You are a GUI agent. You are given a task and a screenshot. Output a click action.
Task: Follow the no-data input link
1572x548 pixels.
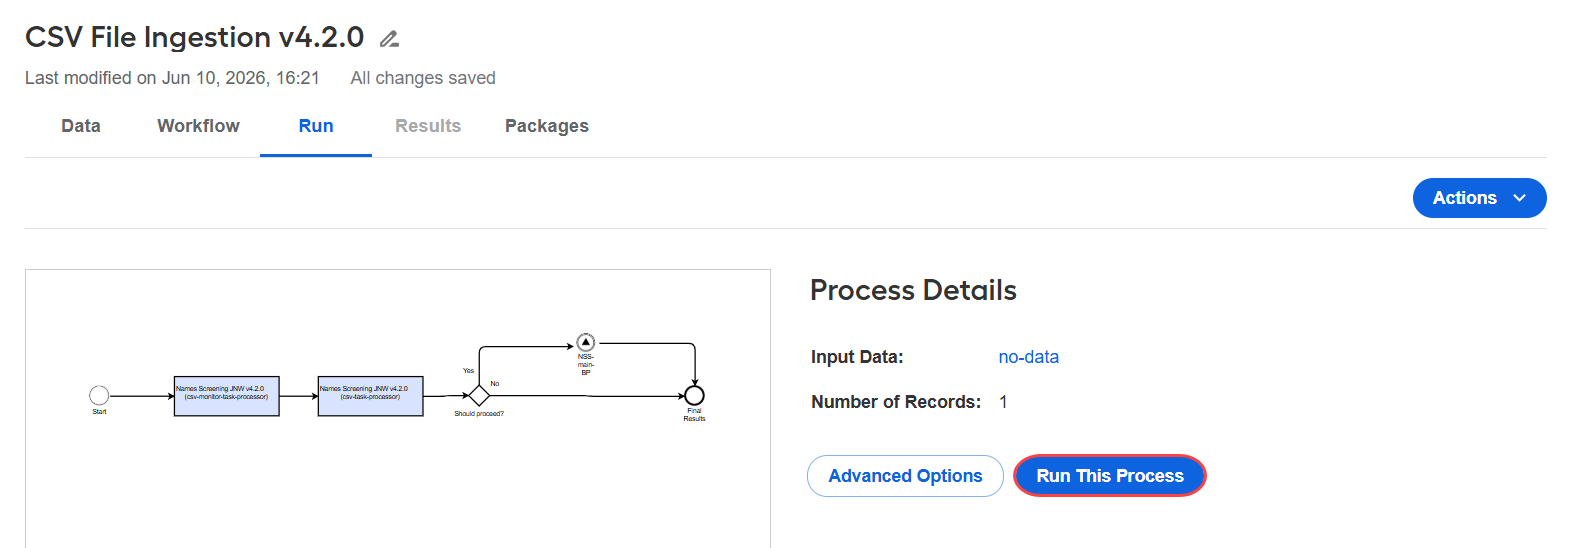pyautogui.click(x=1028, y=357)
